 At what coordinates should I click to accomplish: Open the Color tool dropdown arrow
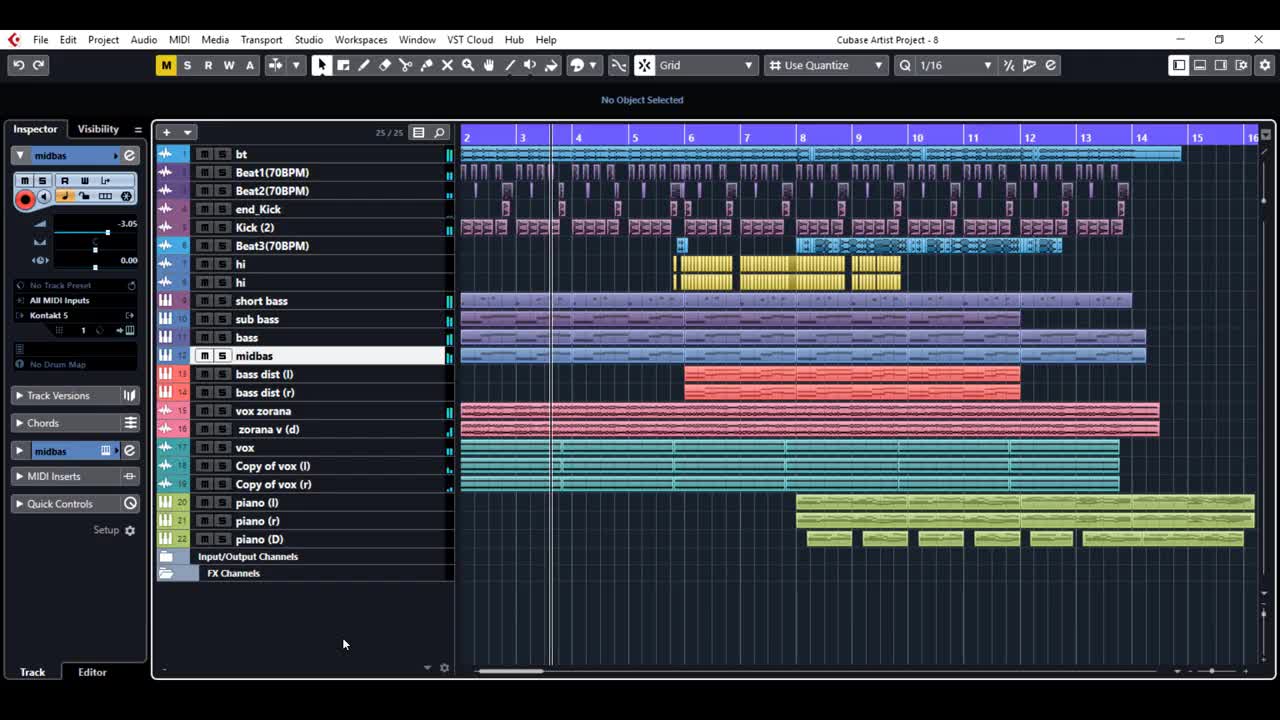pyautogui.click(x=593, y=65)
